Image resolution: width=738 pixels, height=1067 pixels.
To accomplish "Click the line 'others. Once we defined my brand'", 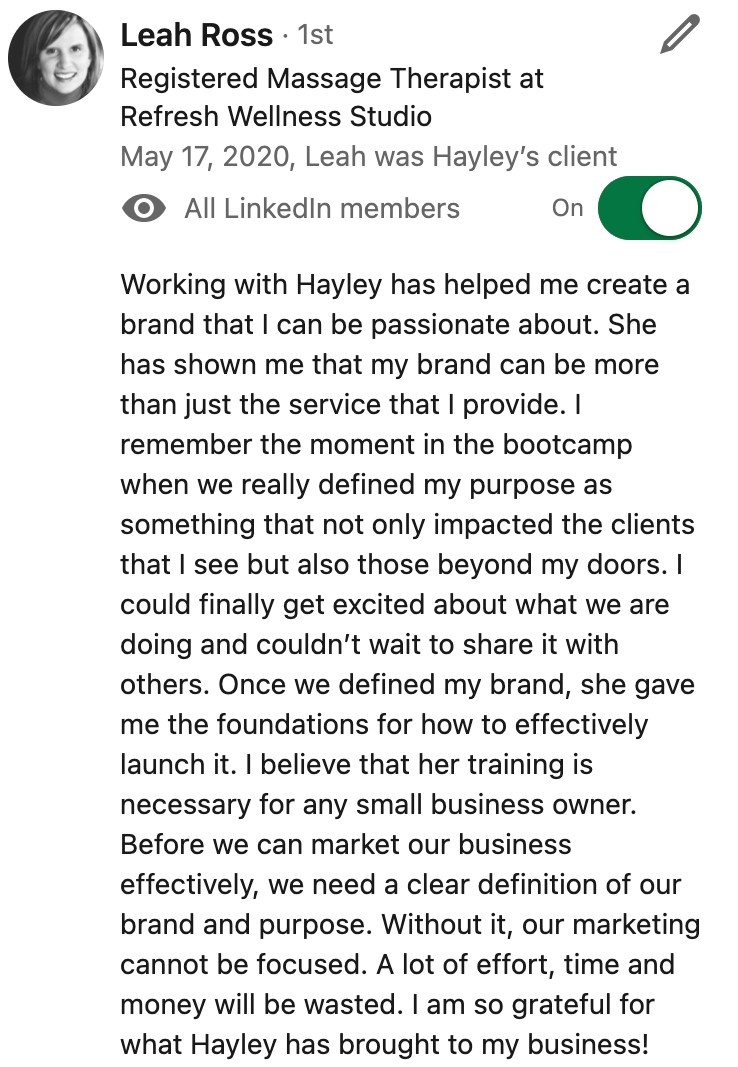I will click(x=407, y=685).
